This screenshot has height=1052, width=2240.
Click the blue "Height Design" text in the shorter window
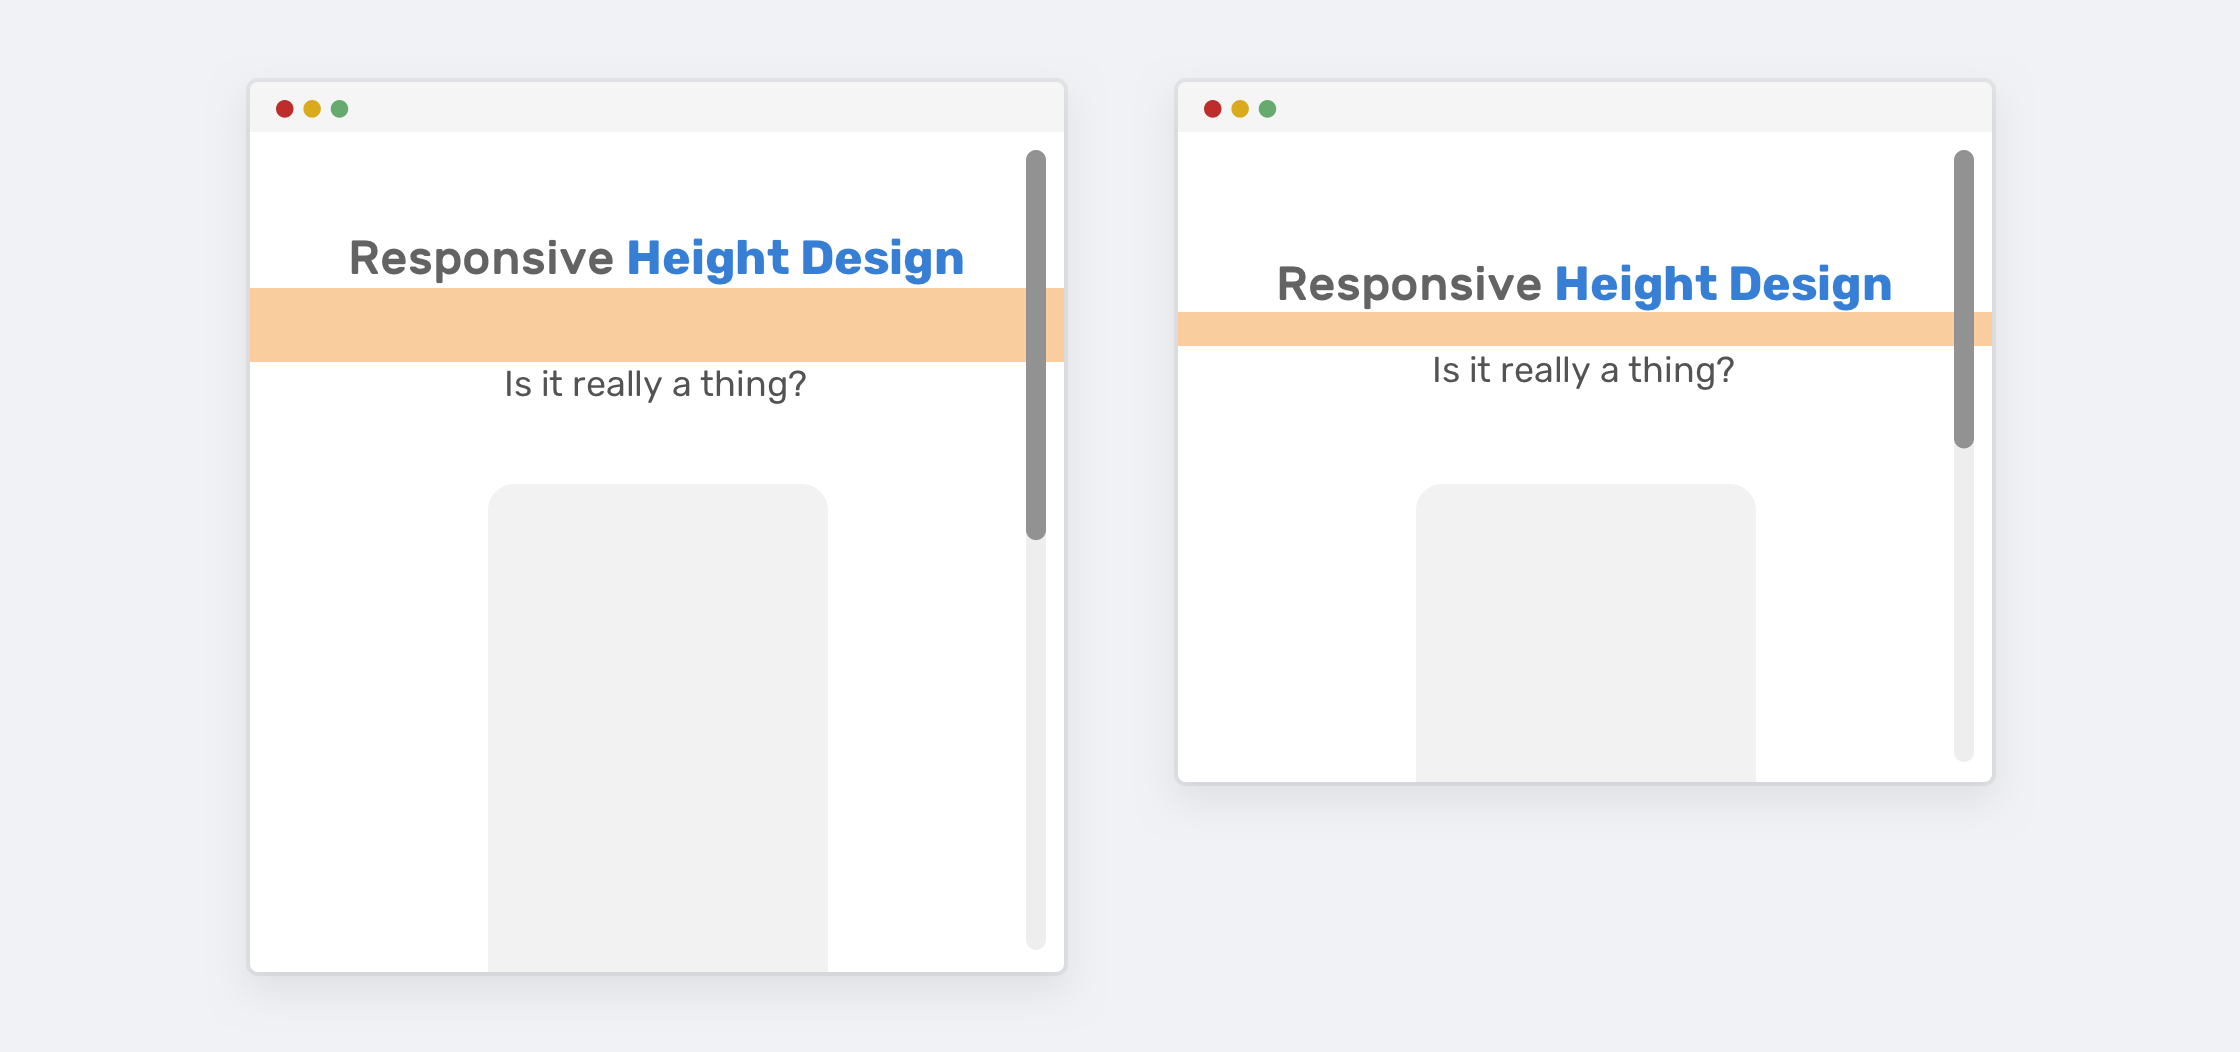pyautogui.click(x=1723, y=284)
